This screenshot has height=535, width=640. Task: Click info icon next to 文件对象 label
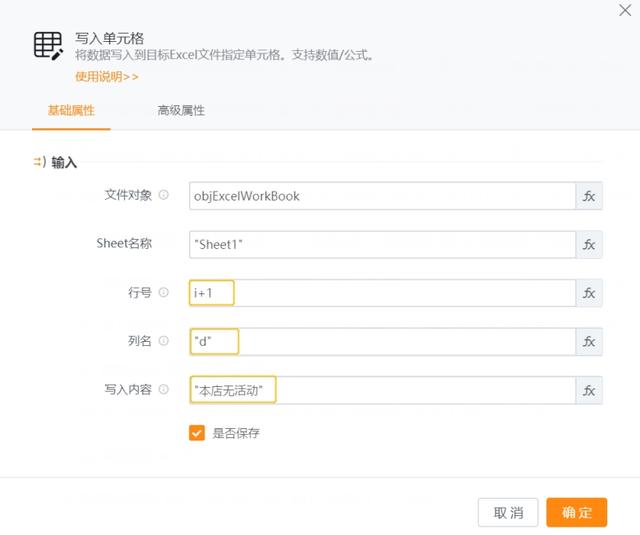tap(164, 196)
